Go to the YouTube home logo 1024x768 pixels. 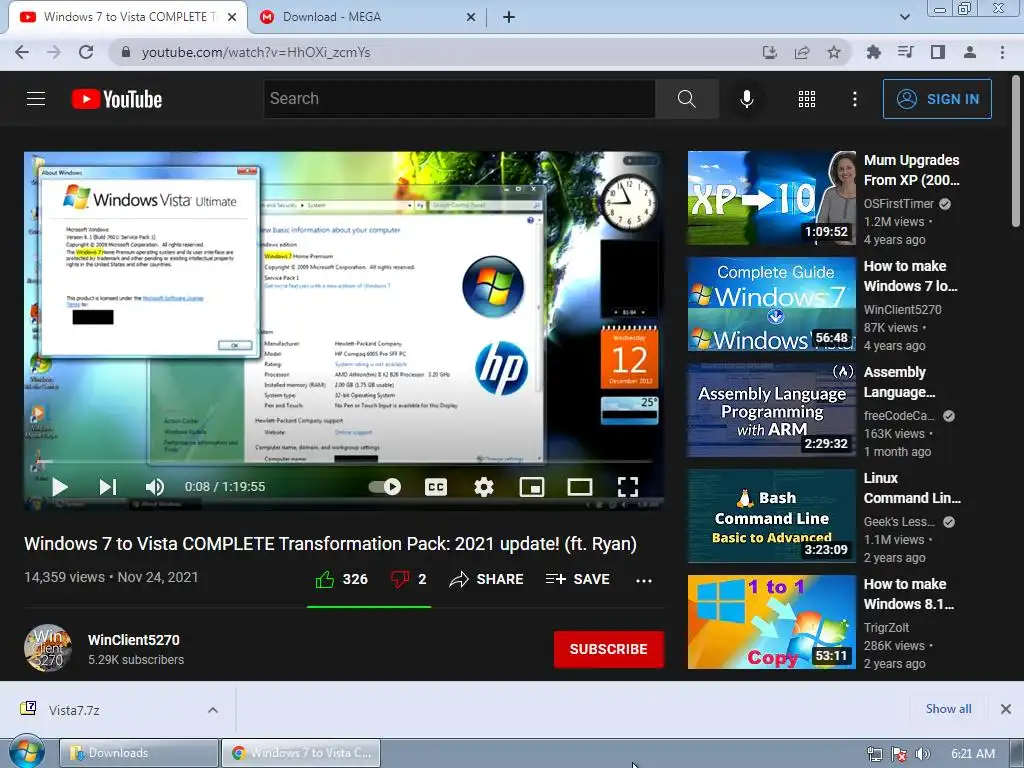[117, 99]
